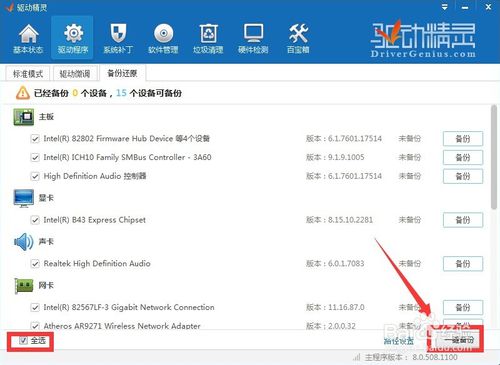Click version text 9.1.9.1005
The height and width of the screenshot is (365, 500).
(x=346, y=157)
